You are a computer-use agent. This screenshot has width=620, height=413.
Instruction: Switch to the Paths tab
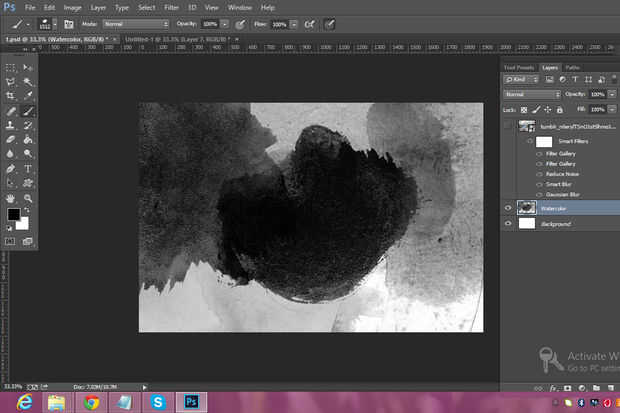[x=572, y=67]
